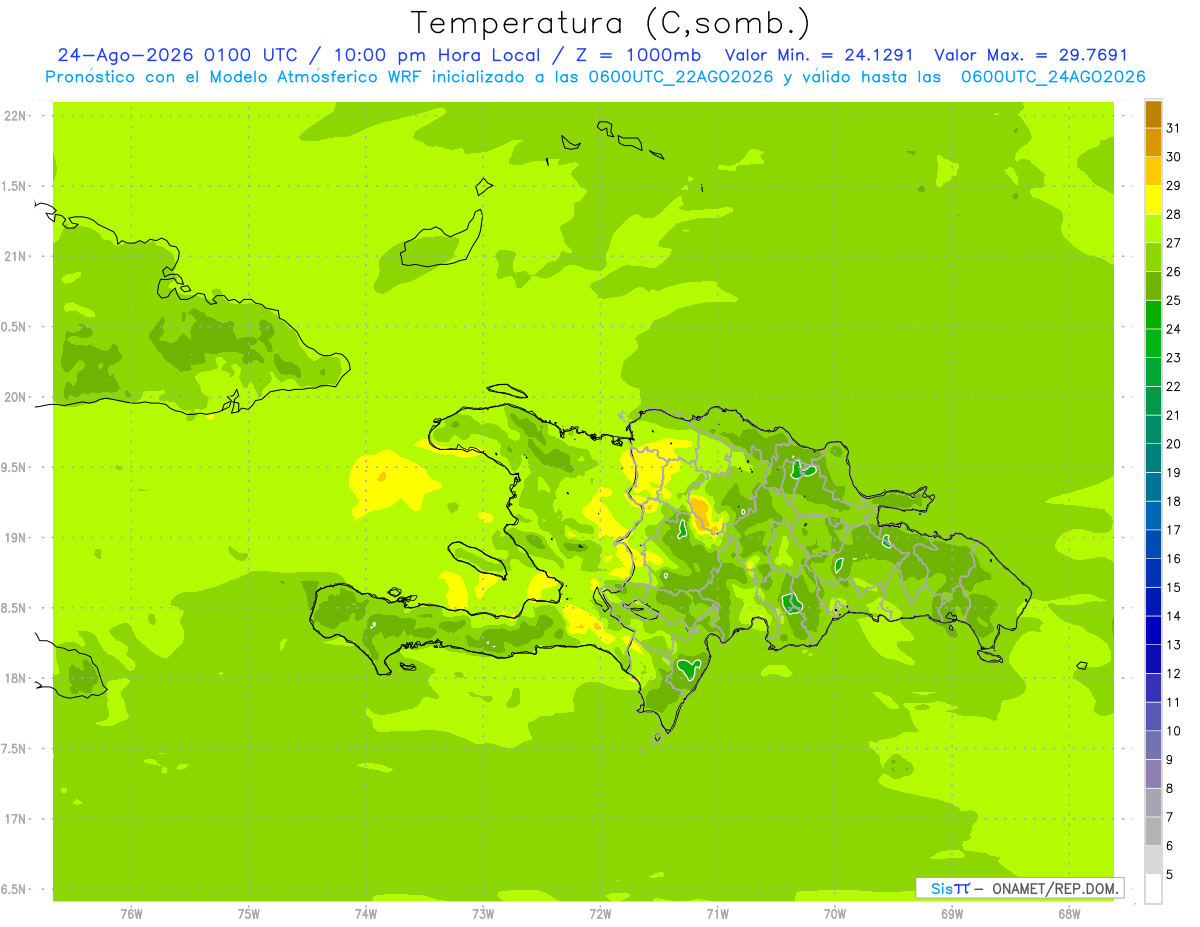Click the "0.5N" latitude axis label

click(x=14, y=327)
